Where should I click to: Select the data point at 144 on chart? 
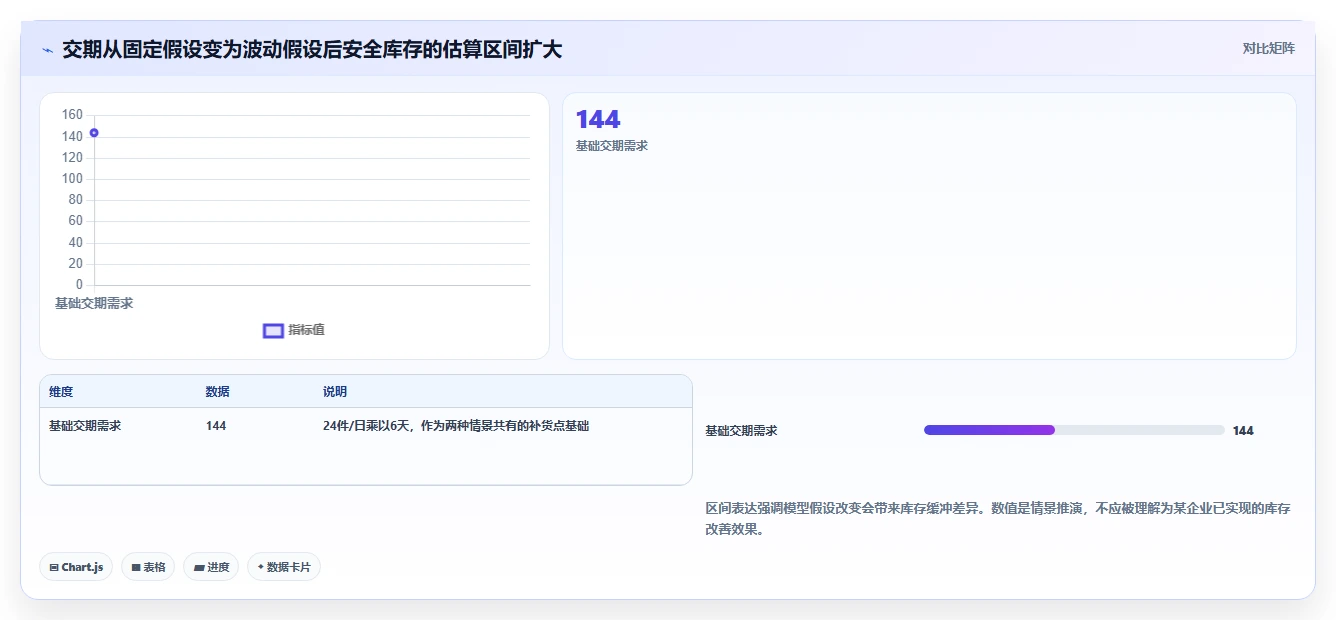pyautogui.click(x=94, y=133)
